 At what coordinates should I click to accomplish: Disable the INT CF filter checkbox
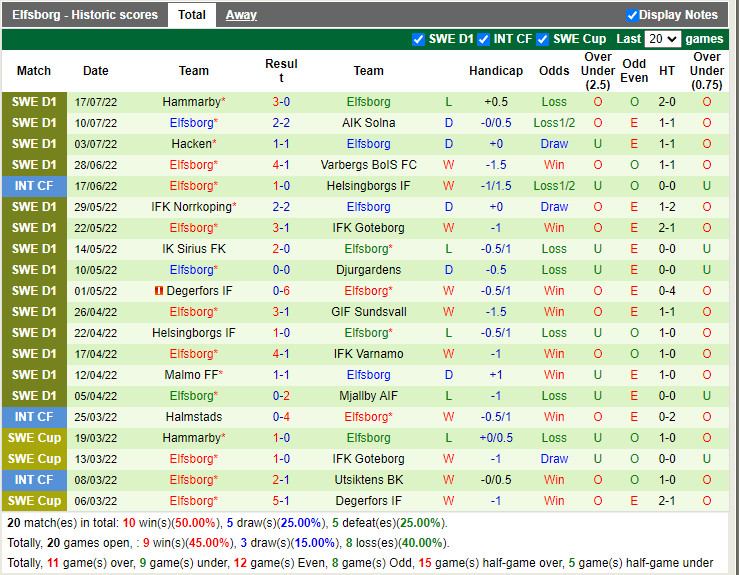pos(483,39)
